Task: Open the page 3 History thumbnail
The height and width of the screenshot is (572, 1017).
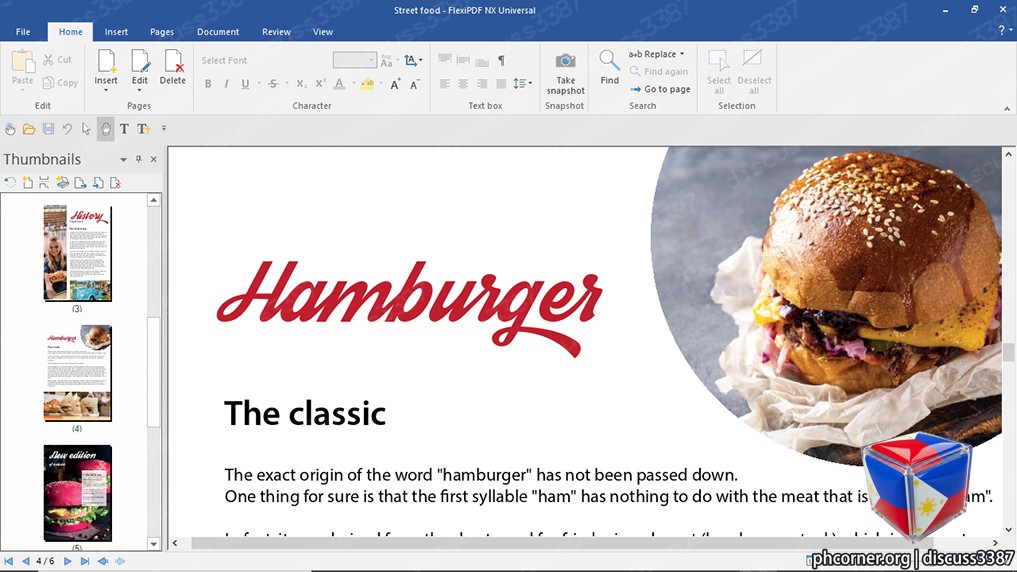Action: tap(77, 253)
